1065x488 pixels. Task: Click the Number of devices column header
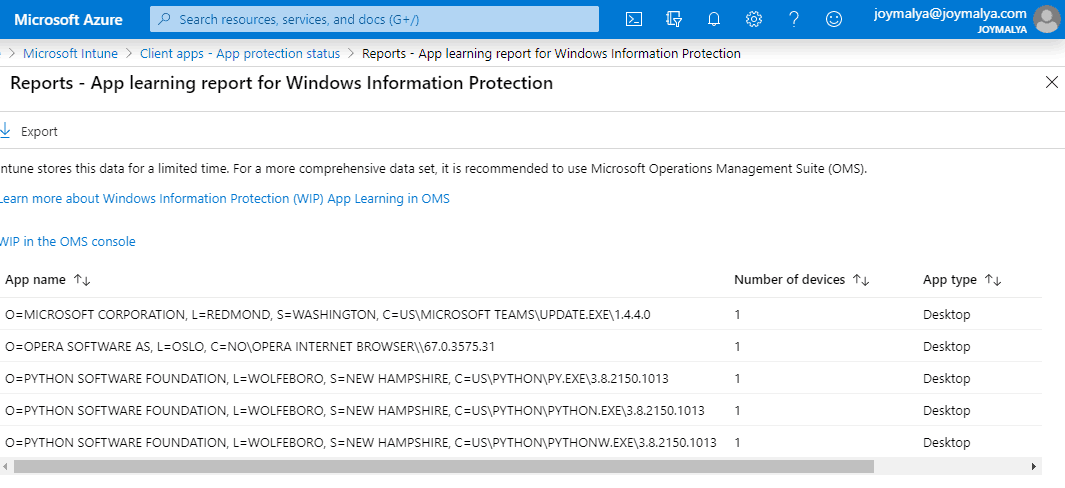coord(789,280)
